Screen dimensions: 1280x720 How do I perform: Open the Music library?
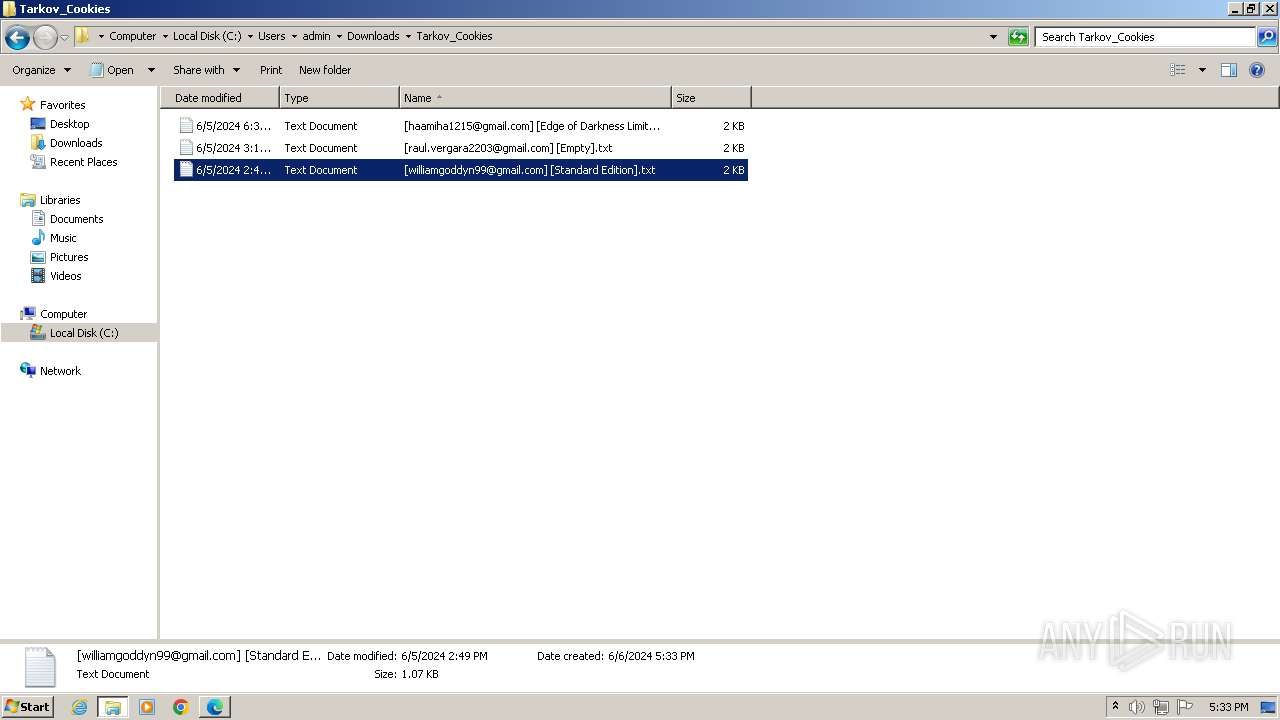pyautogui.click(x=63, y=238)
